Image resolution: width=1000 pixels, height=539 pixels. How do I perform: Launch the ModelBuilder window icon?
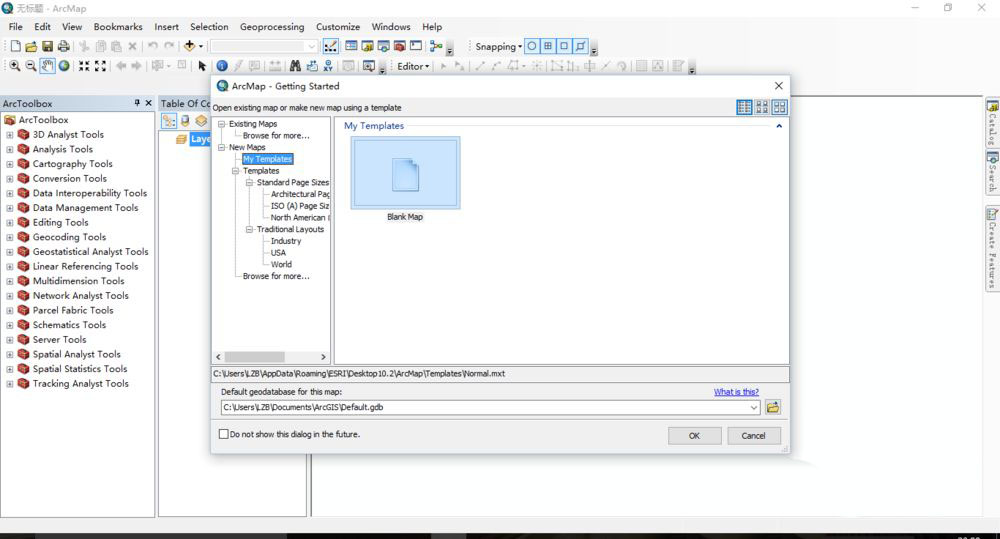point(436,46)
